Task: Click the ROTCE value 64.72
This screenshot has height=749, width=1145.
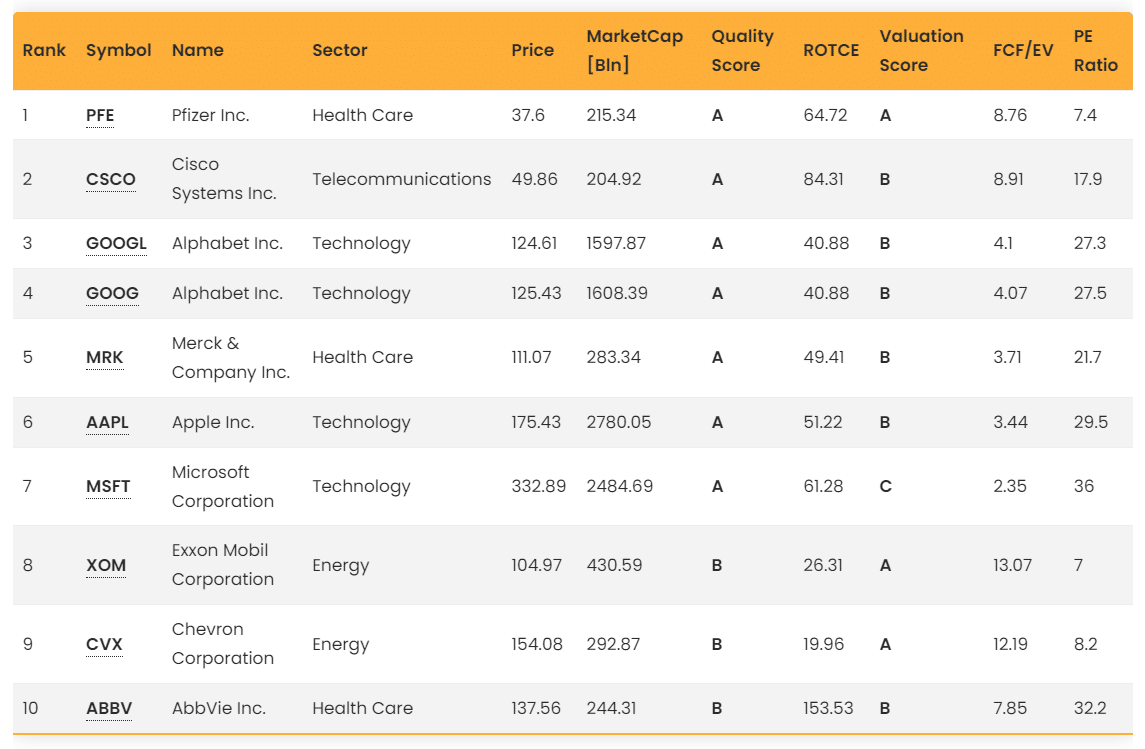Action: 825,115
